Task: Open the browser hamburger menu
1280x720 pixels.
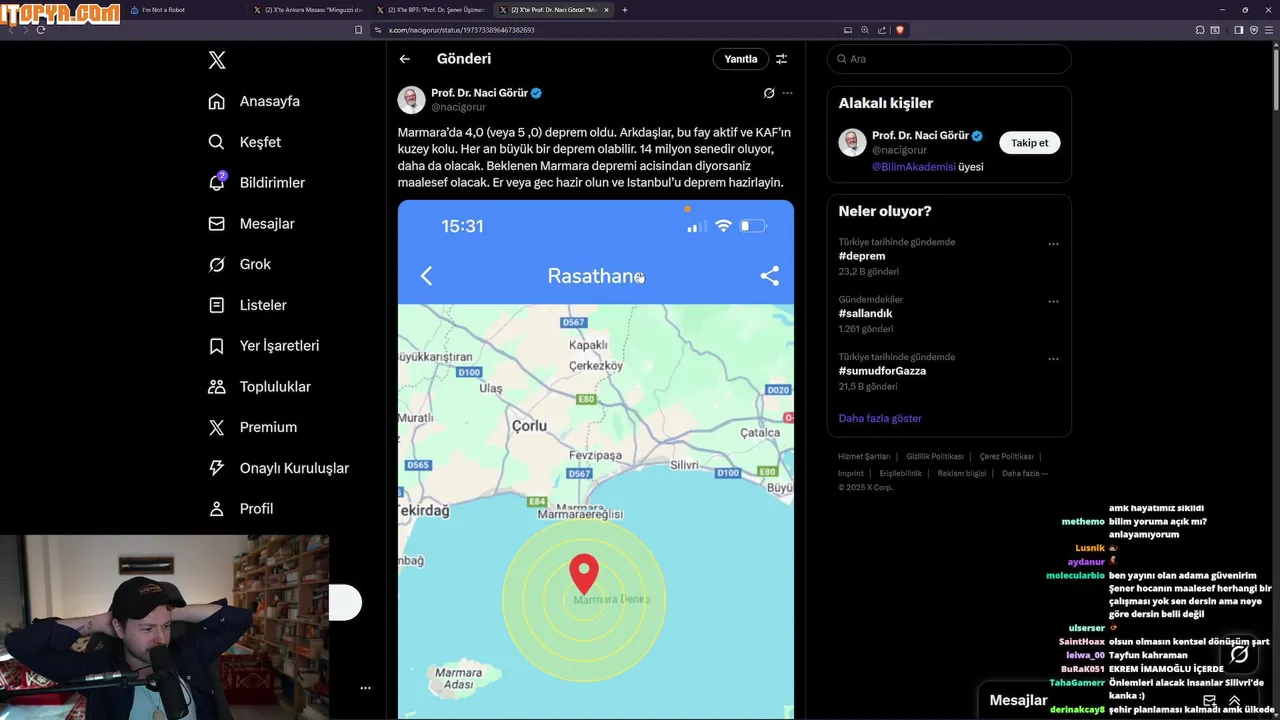Action: click(x=1269, y=30)
